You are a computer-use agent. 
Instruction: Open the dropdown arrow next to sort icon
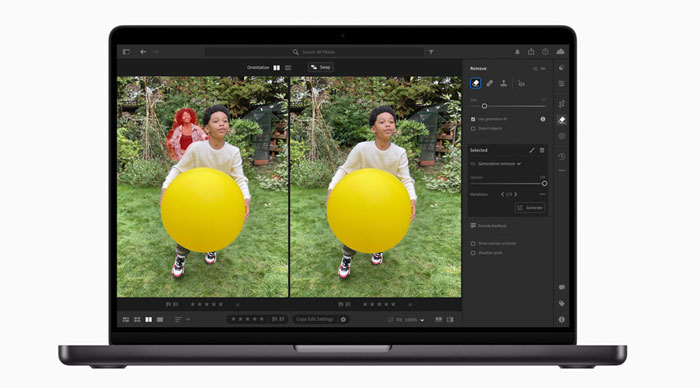coord(188,320)
